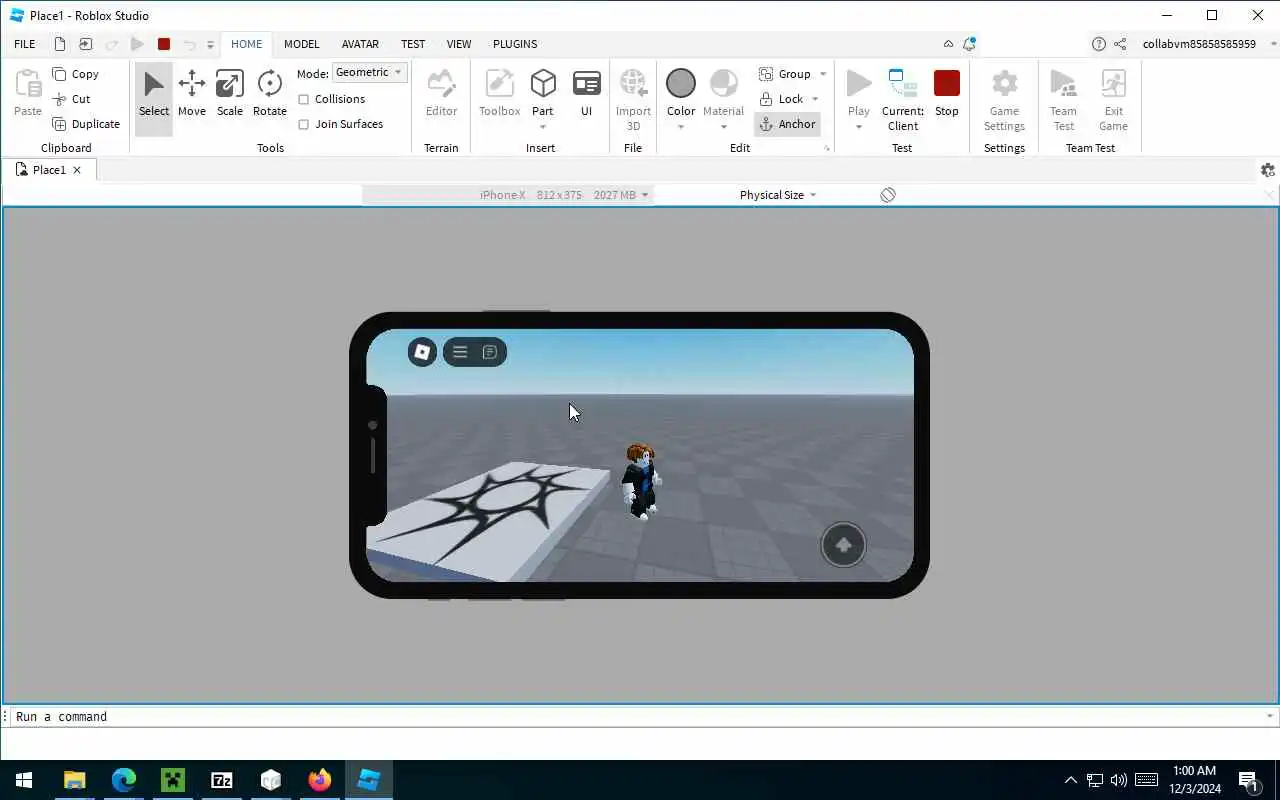Switch Current: Client view

tap(902, 100)
